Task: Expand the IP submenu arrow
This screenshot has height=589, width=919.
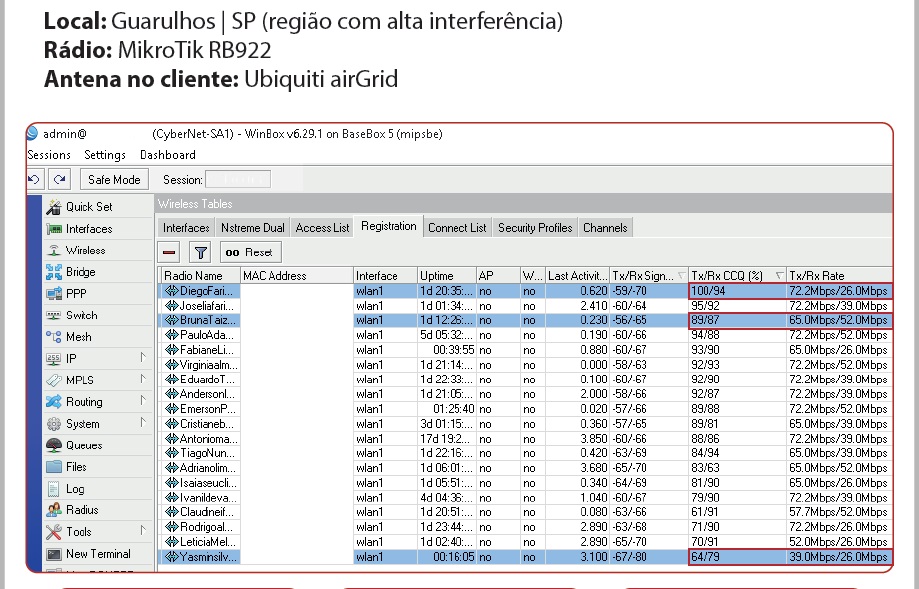Action: [142, 358]
